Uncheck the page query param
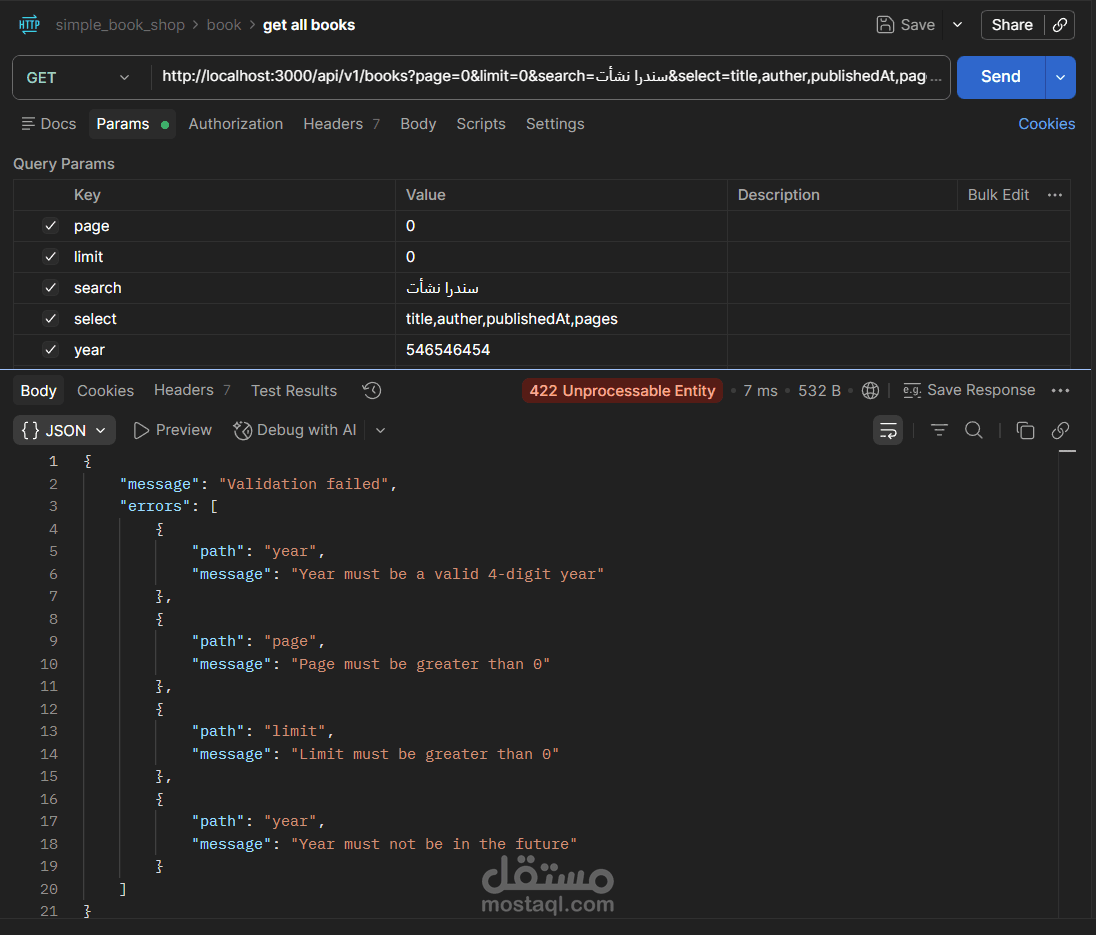 [x=51, y=226]
